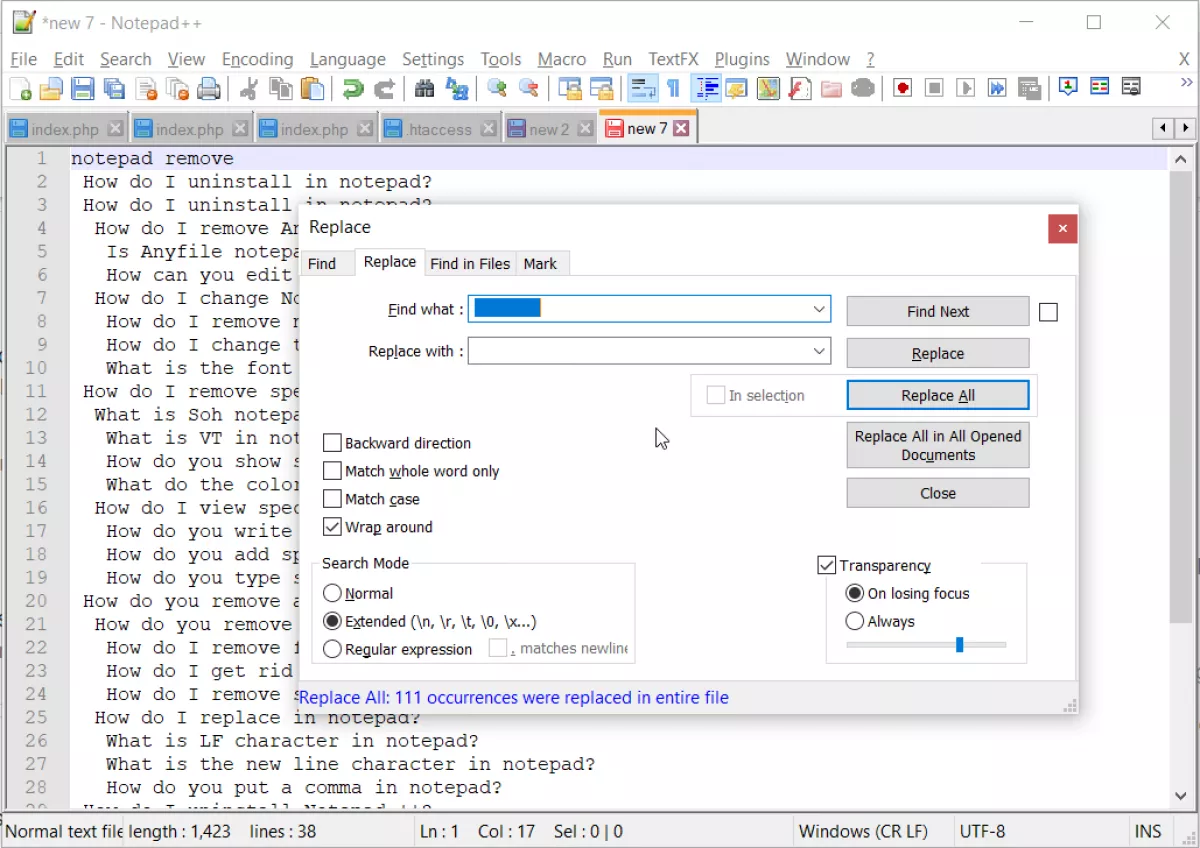Show hidden toolbar buttons with chevron
The height and width of the screenshot is (848, 1200).
(x=1185, y=84)
